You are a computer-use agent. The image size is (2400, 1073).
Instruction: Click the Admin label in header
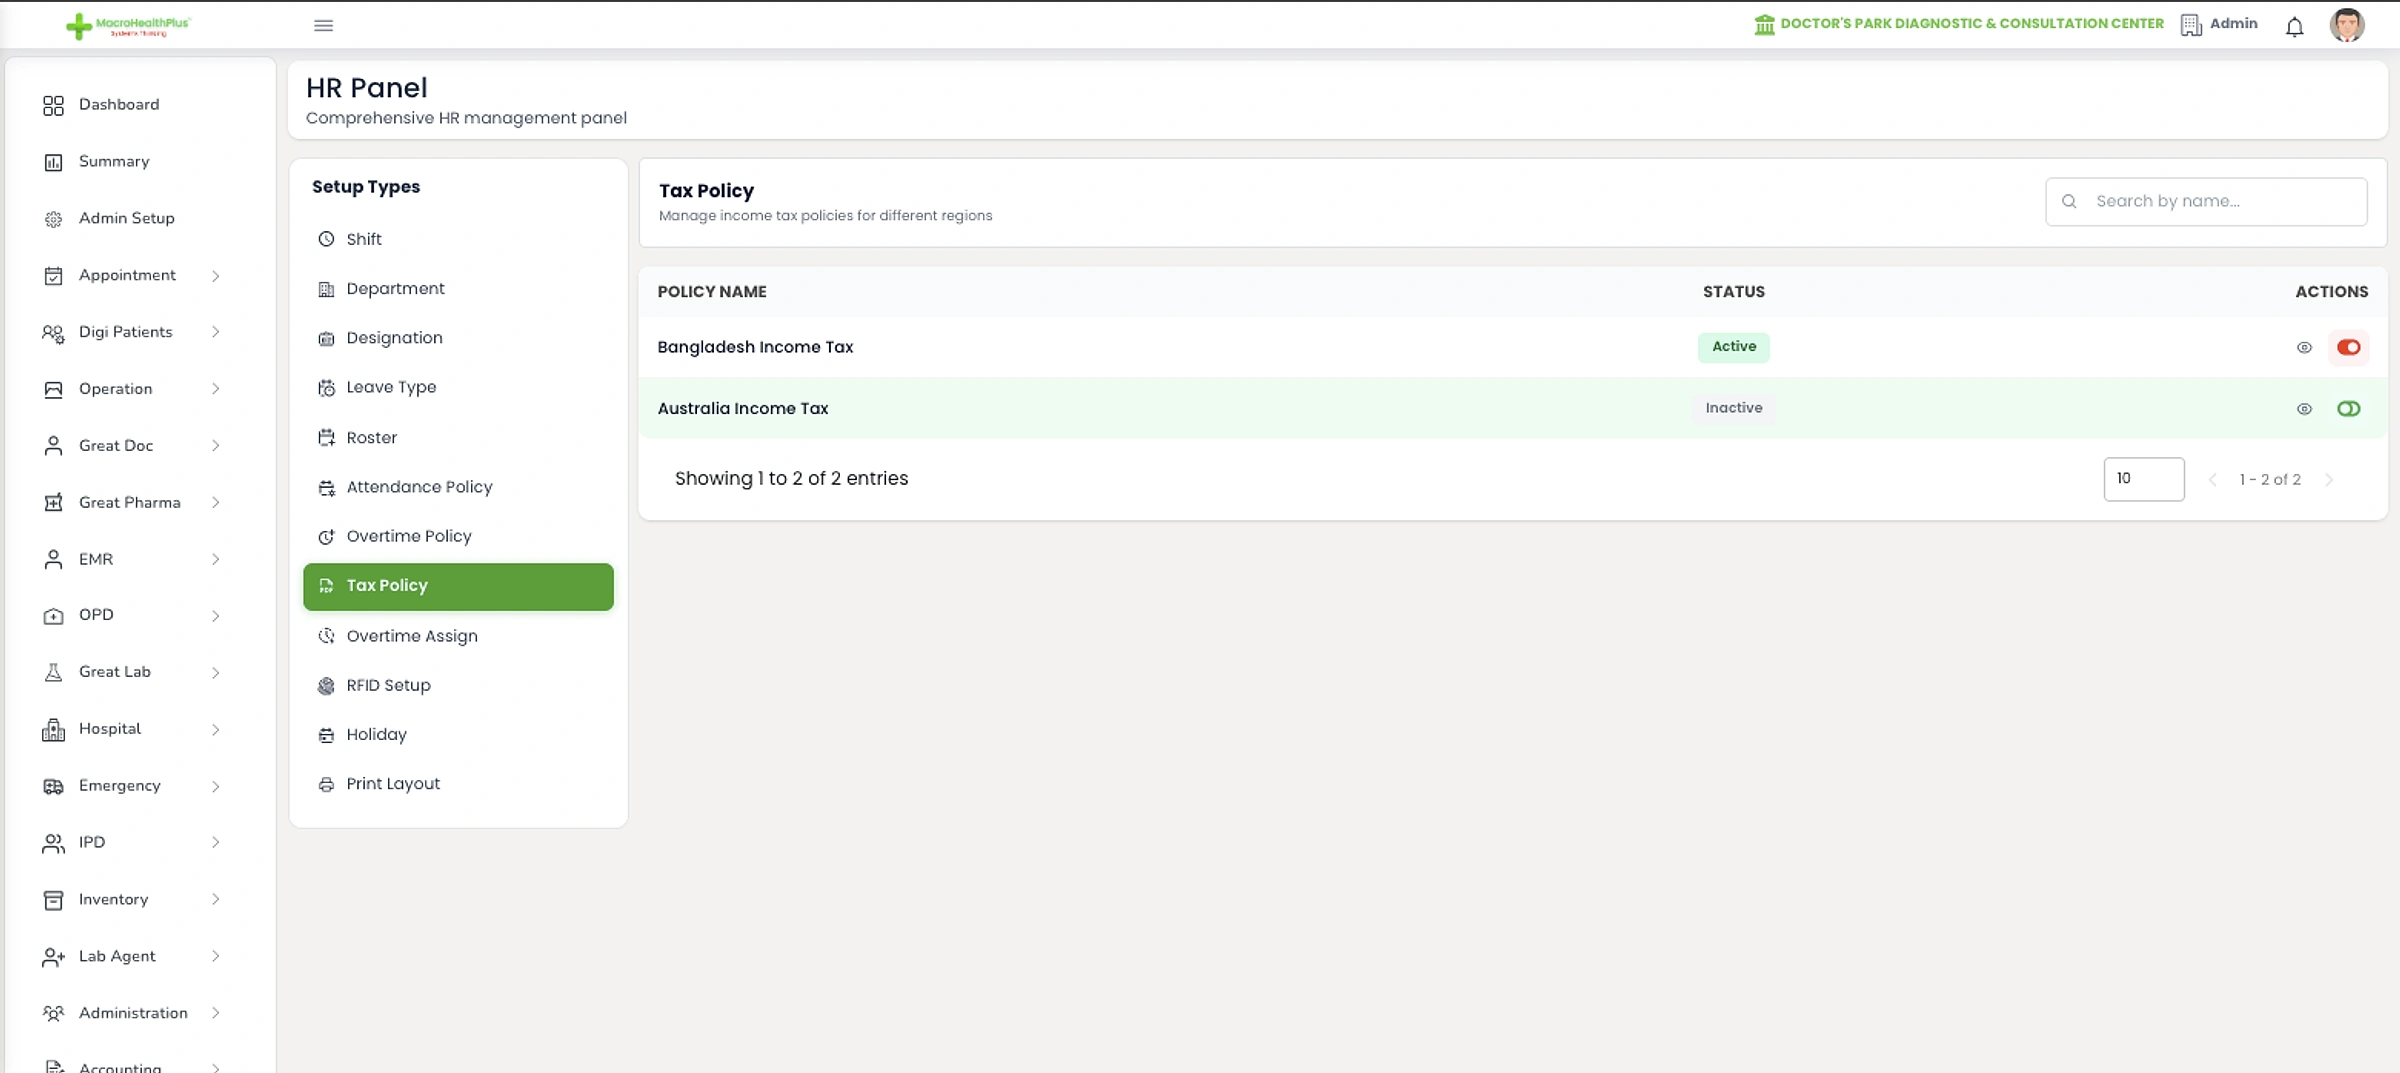(2233, 24)
